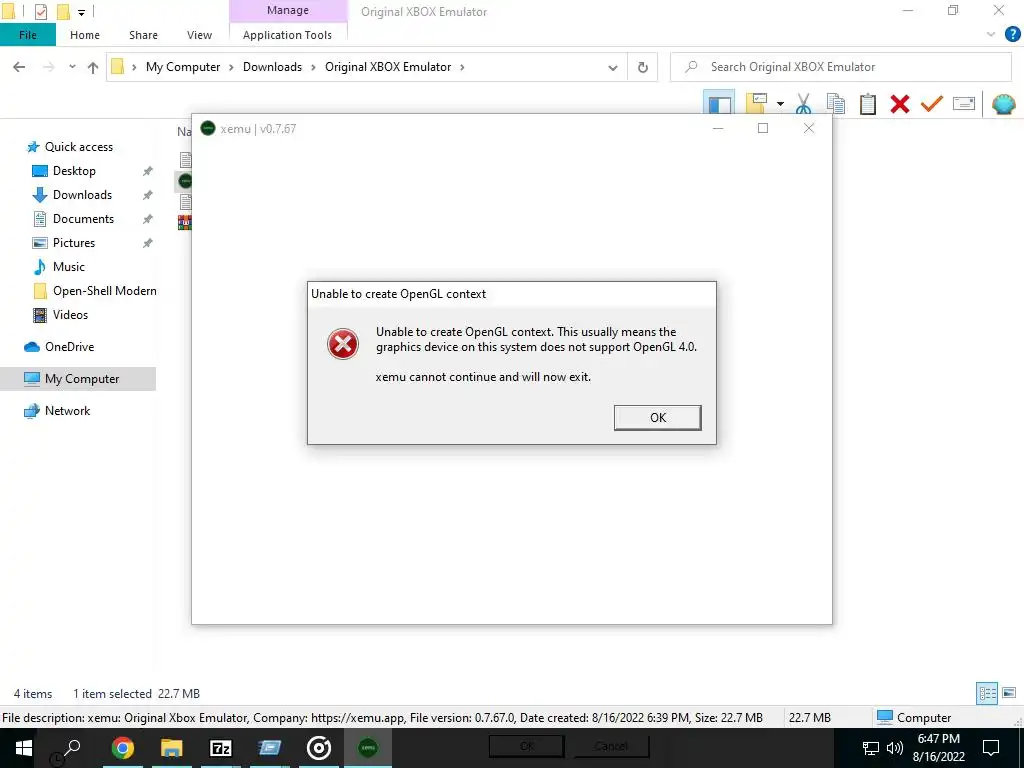Open the Windows Start button
The height and width of the screenshot is (768, 1024).
pos(24,748)
